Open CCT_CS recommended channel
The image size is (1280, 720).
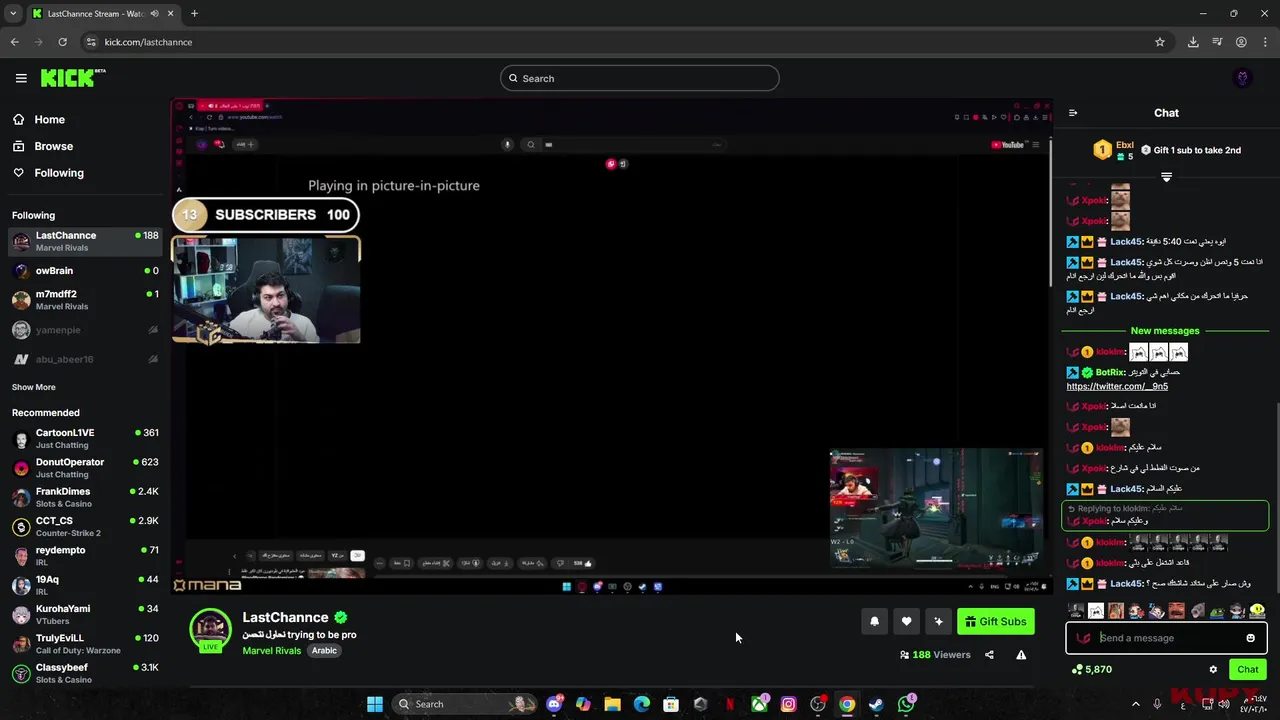click(85, 527)
